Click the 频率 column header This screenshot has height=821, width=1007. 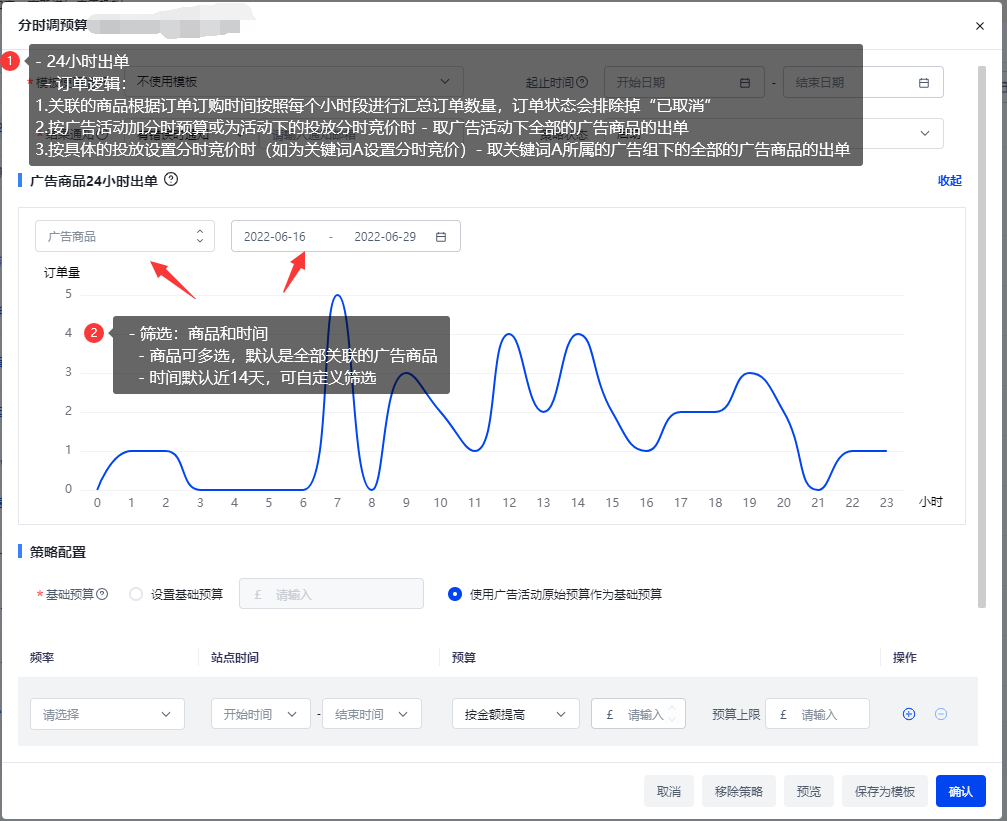point(42,657)
